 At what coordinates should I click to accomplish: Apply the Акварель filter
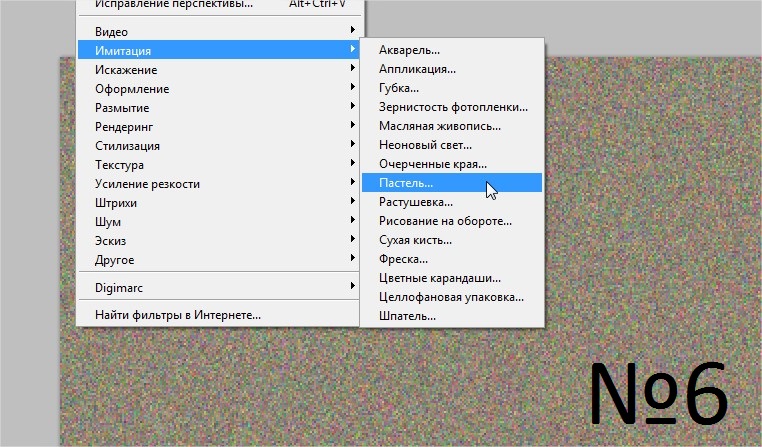pyautogui.click(x=452, y=50)
